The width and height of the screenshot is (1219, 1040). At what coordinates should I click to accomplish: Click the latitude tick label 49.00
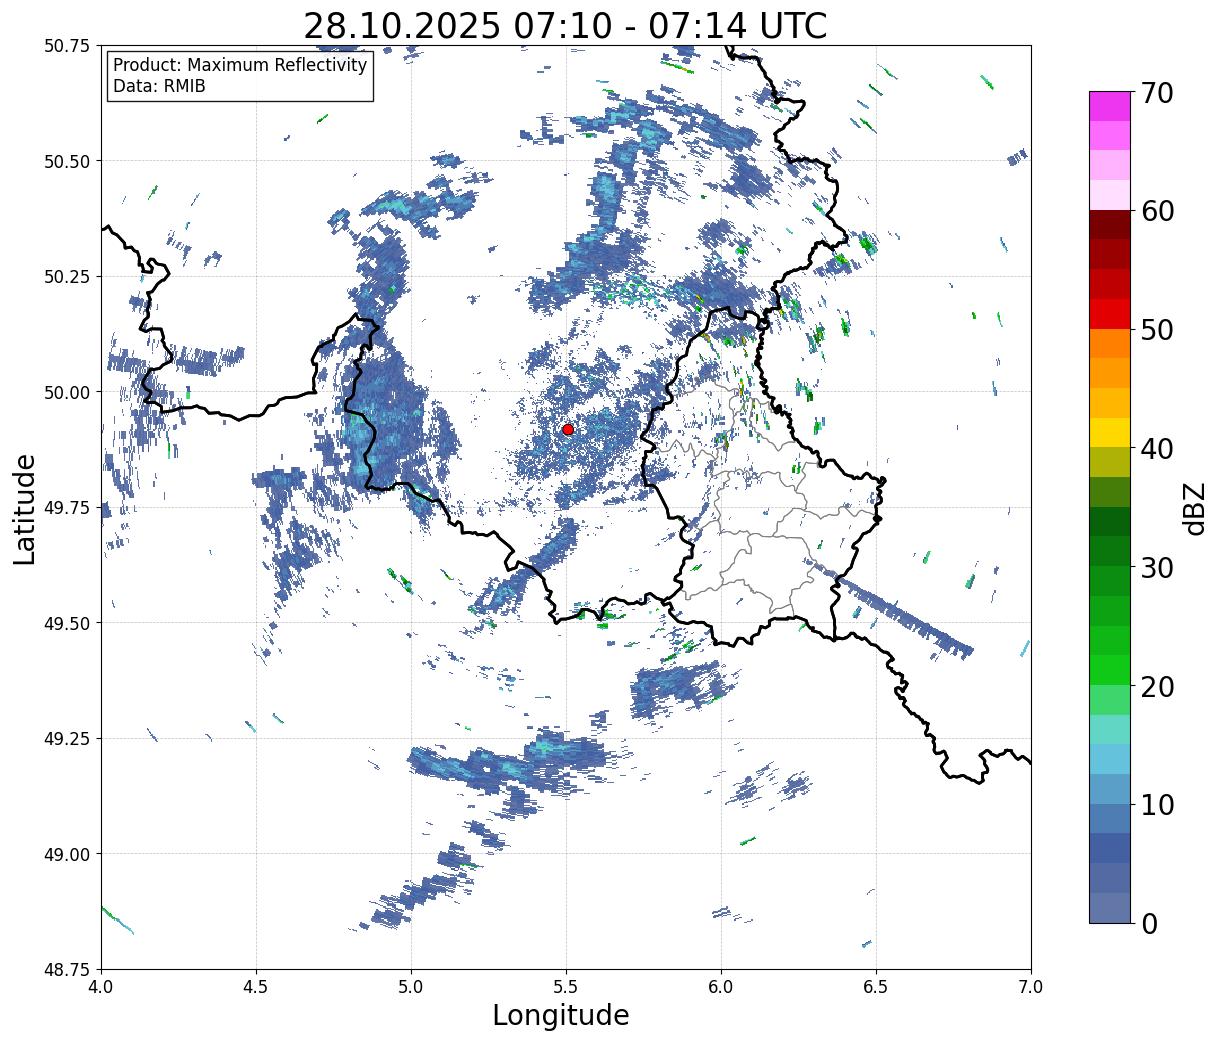66,854
